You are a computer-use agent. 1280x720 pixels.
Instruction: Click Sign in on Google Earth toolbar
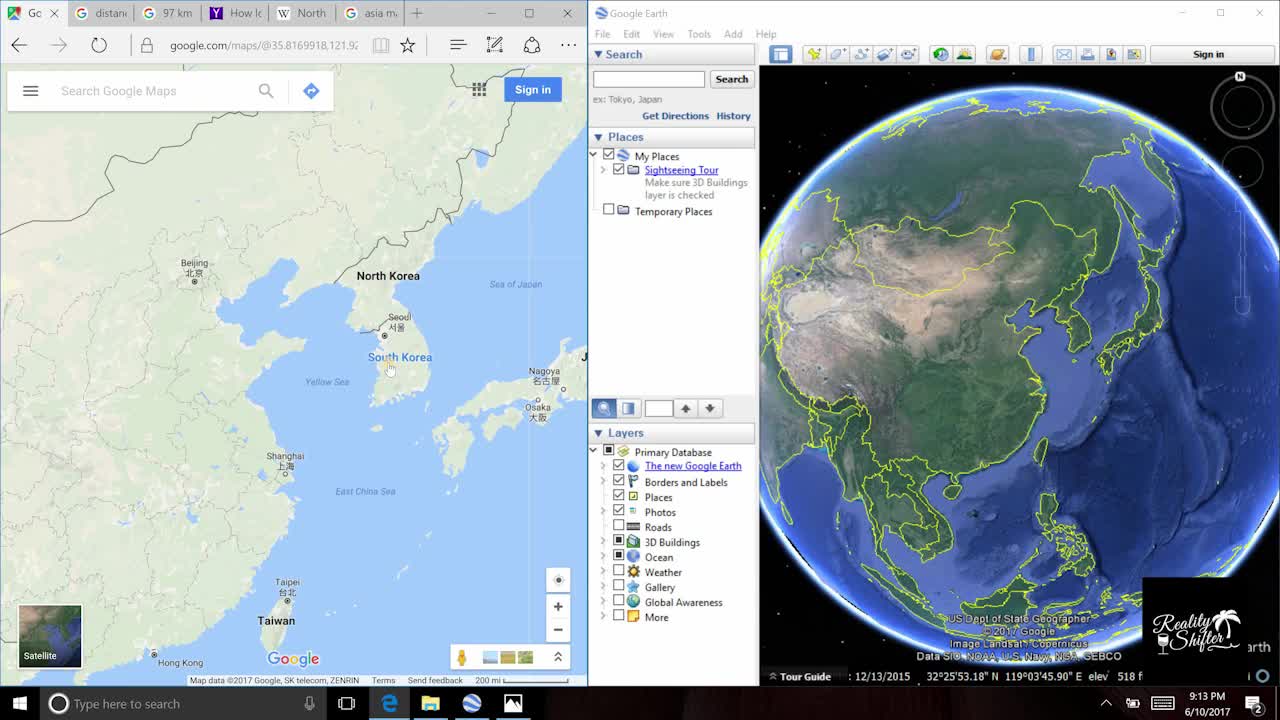point(1208,54)
